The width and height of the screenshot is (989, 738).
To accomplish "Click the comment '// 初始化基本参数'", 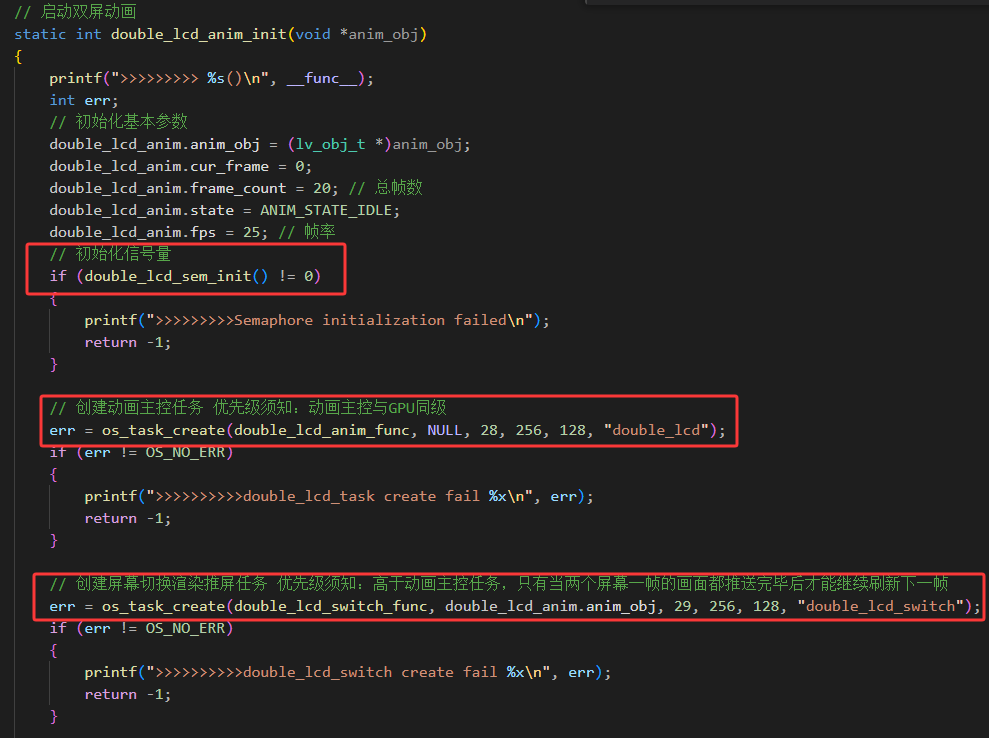I will click(119, 122).
